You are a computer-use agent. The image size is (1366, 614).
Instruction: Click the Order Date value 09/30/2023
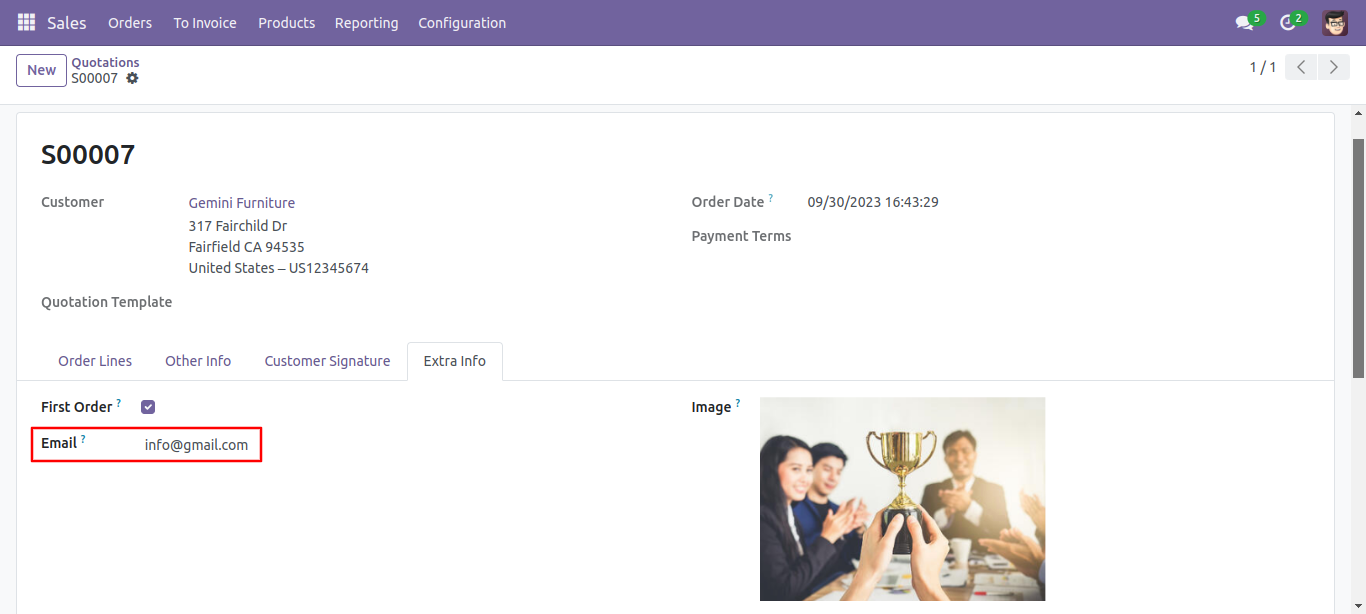(873, 202)
